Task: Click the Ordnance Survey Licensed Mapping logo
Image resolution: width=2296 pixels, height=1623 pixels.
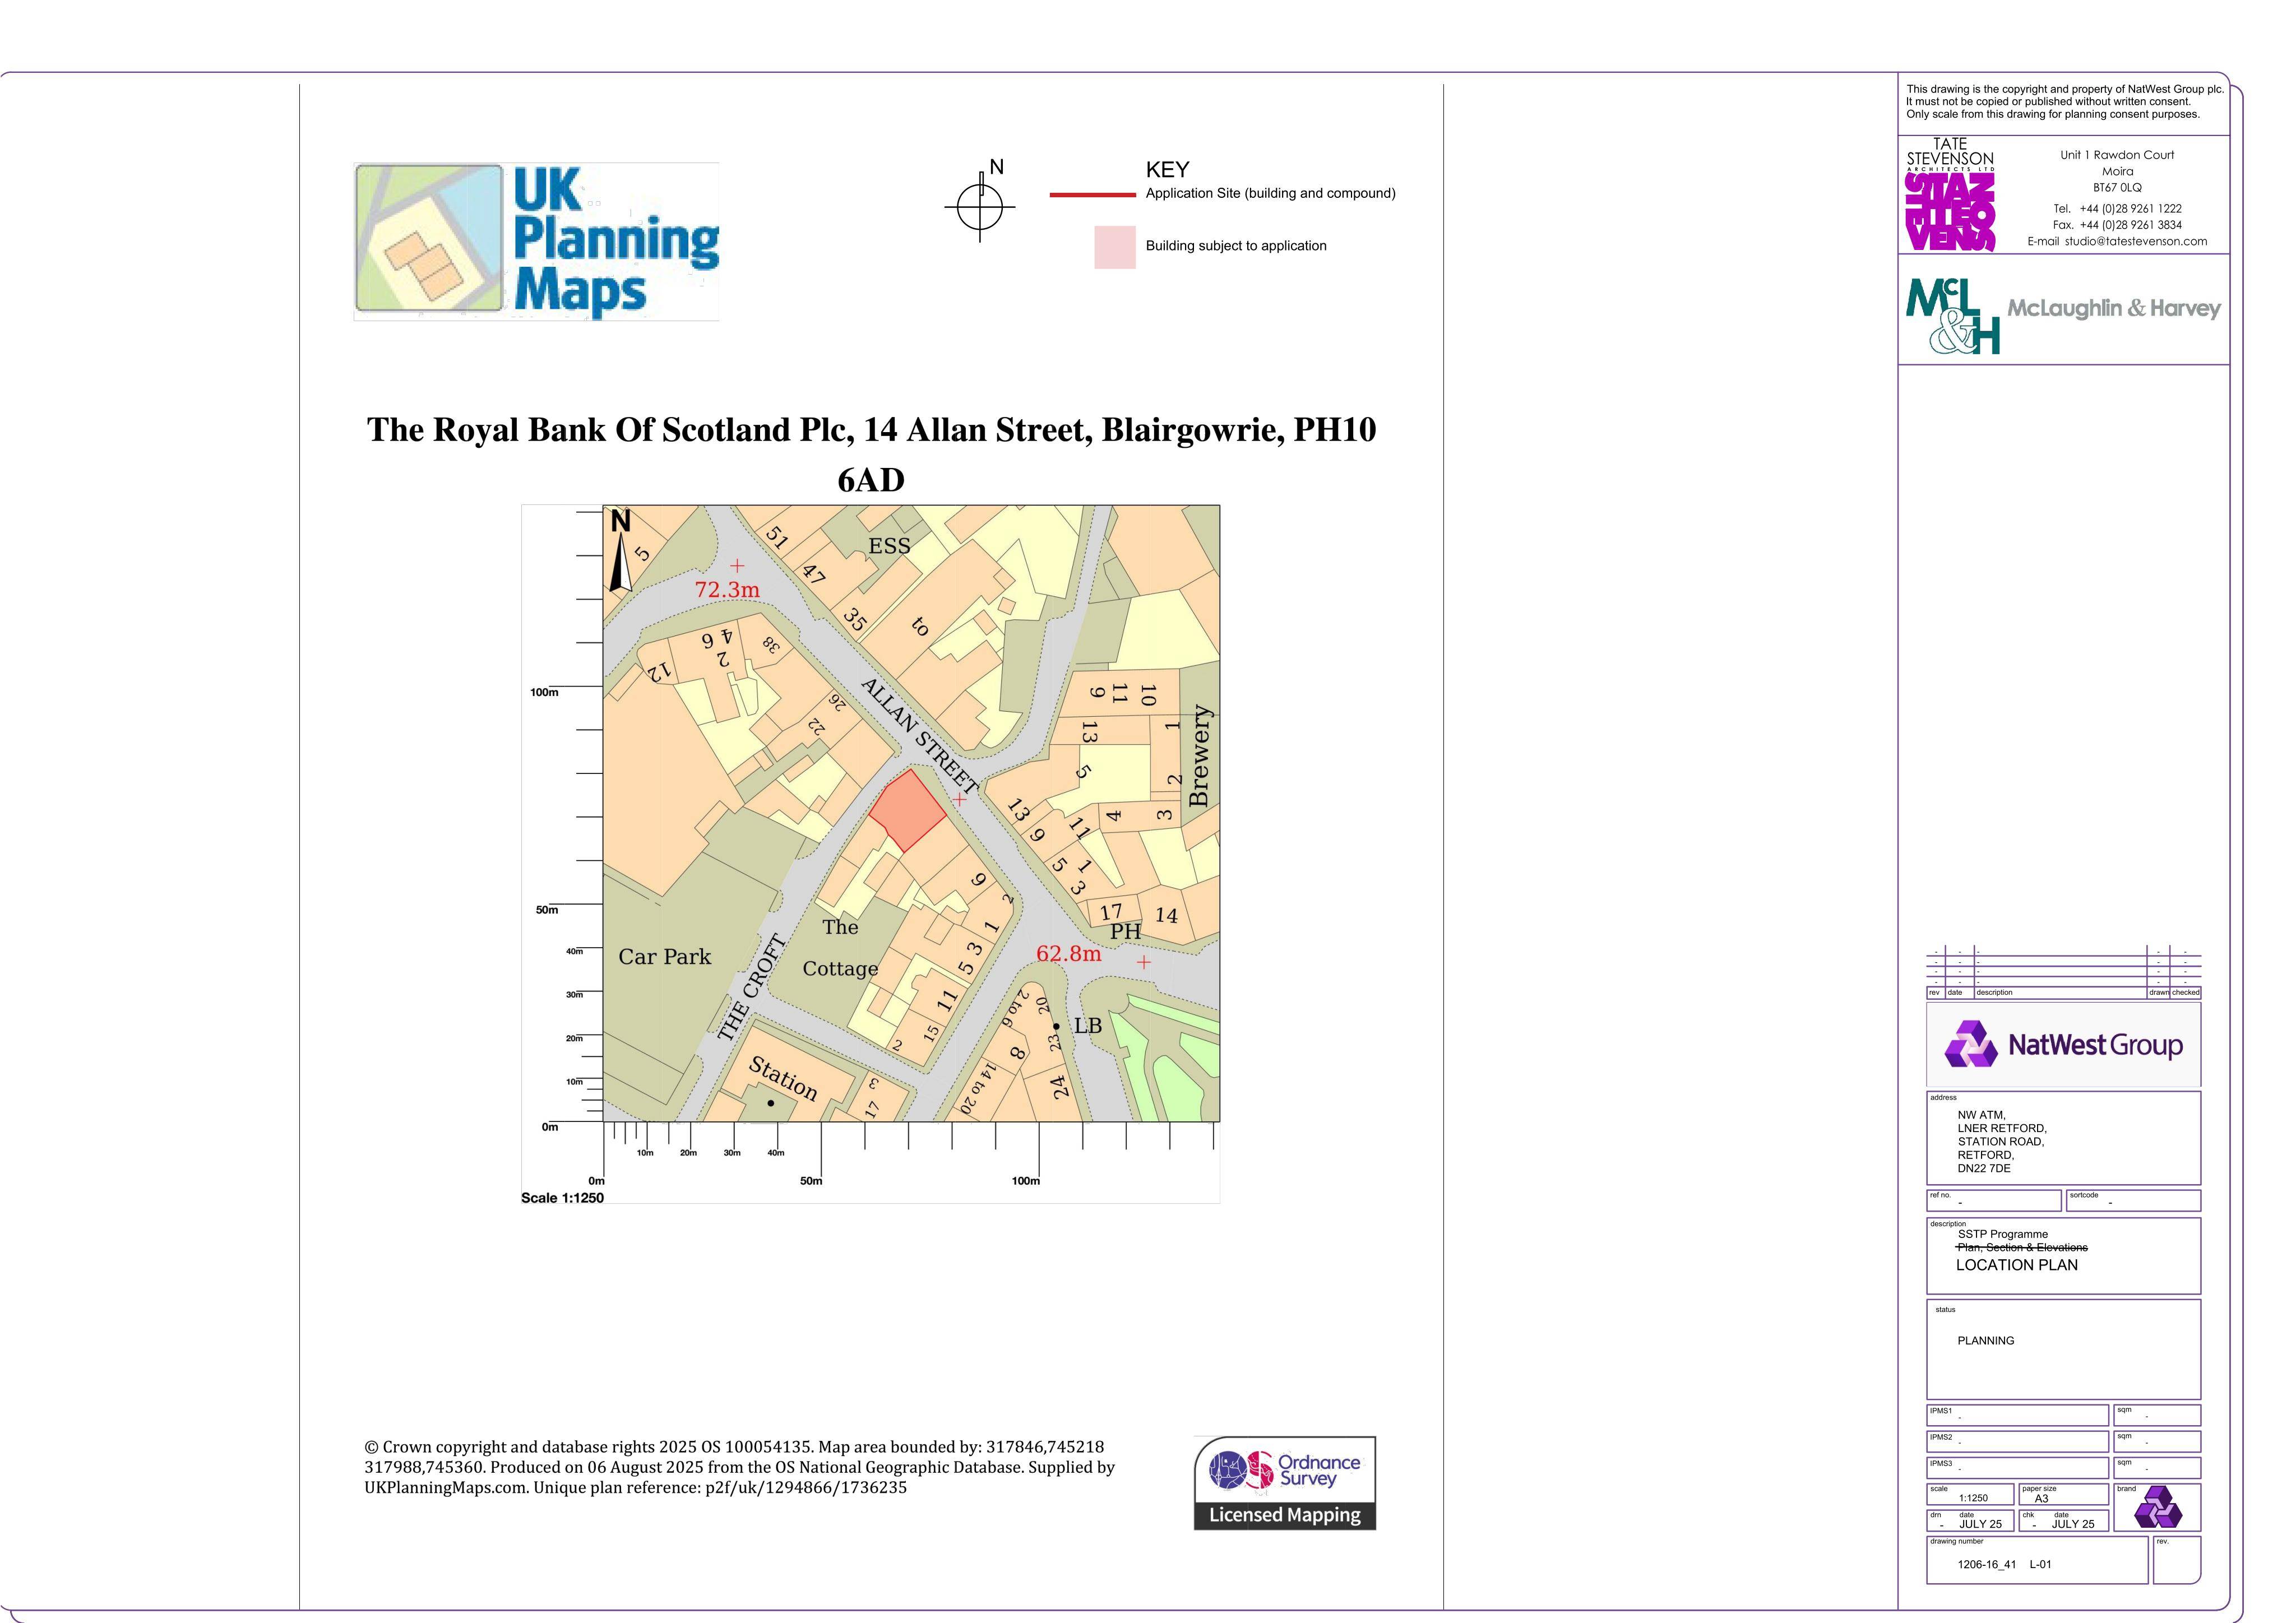Action: coord(1285,1483)
